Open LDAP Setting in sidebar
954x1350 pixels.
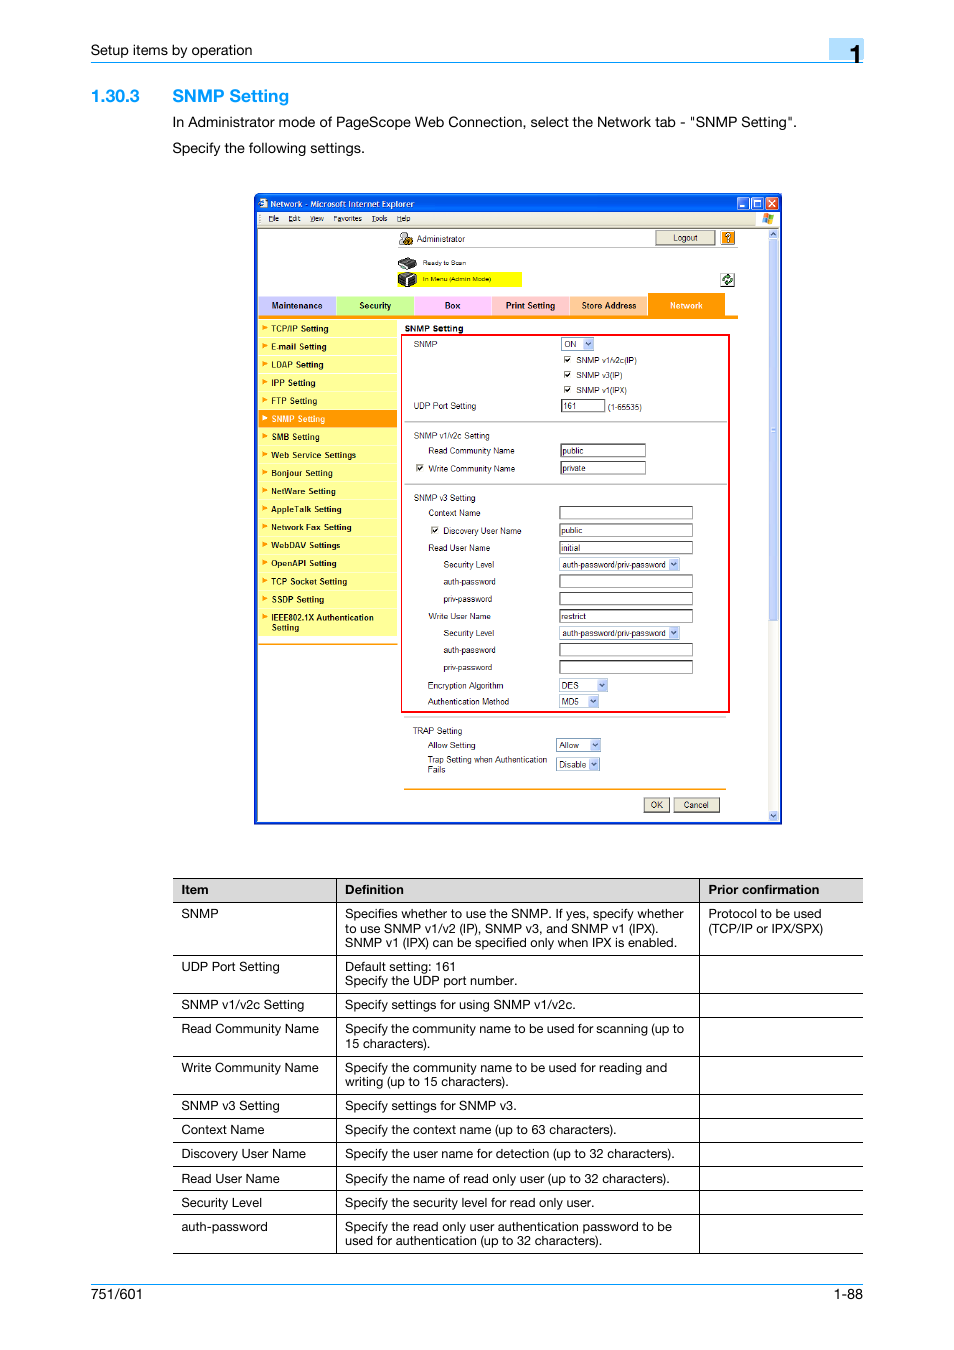pos(328,365)
